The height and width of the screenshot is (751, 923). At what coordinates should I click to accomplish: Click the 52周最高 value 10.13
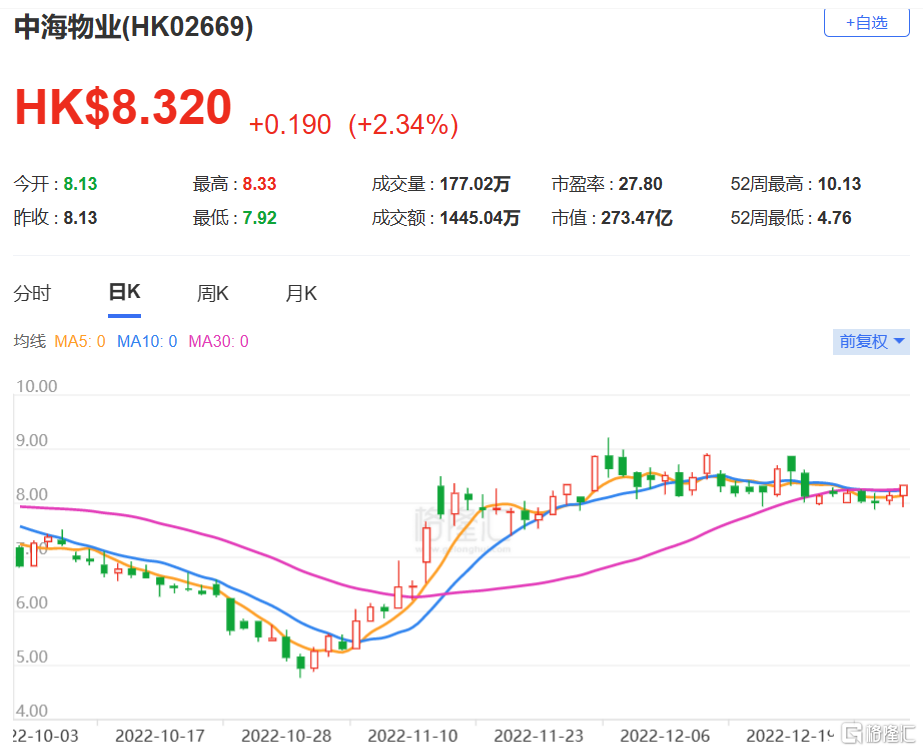tap(839, 184)
